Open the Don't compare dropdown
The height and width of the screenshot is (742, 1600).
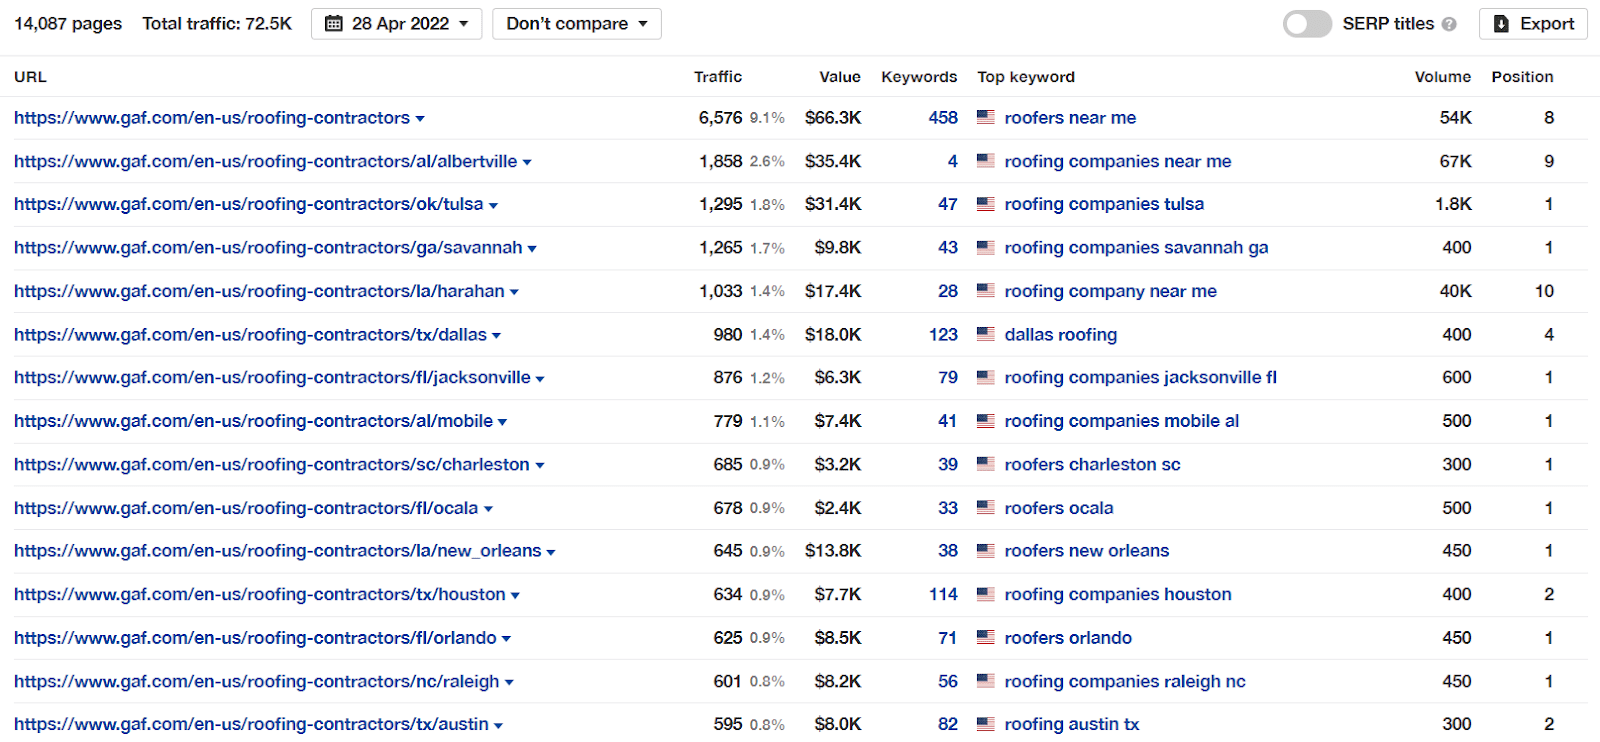pyautogui.click(x=577, y=24)
